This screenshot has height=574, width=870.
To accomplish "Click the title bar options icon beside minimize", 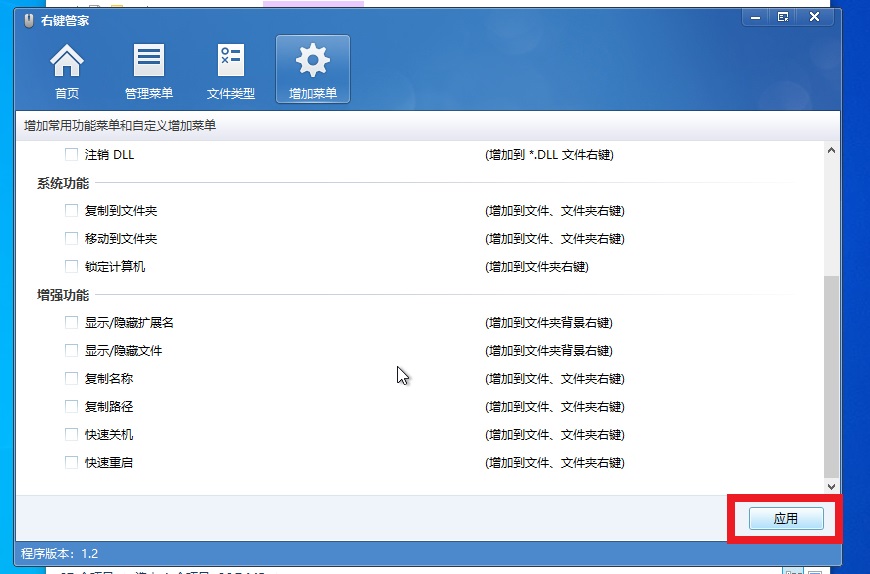I will pyautogui.click(x=783, y=17).
